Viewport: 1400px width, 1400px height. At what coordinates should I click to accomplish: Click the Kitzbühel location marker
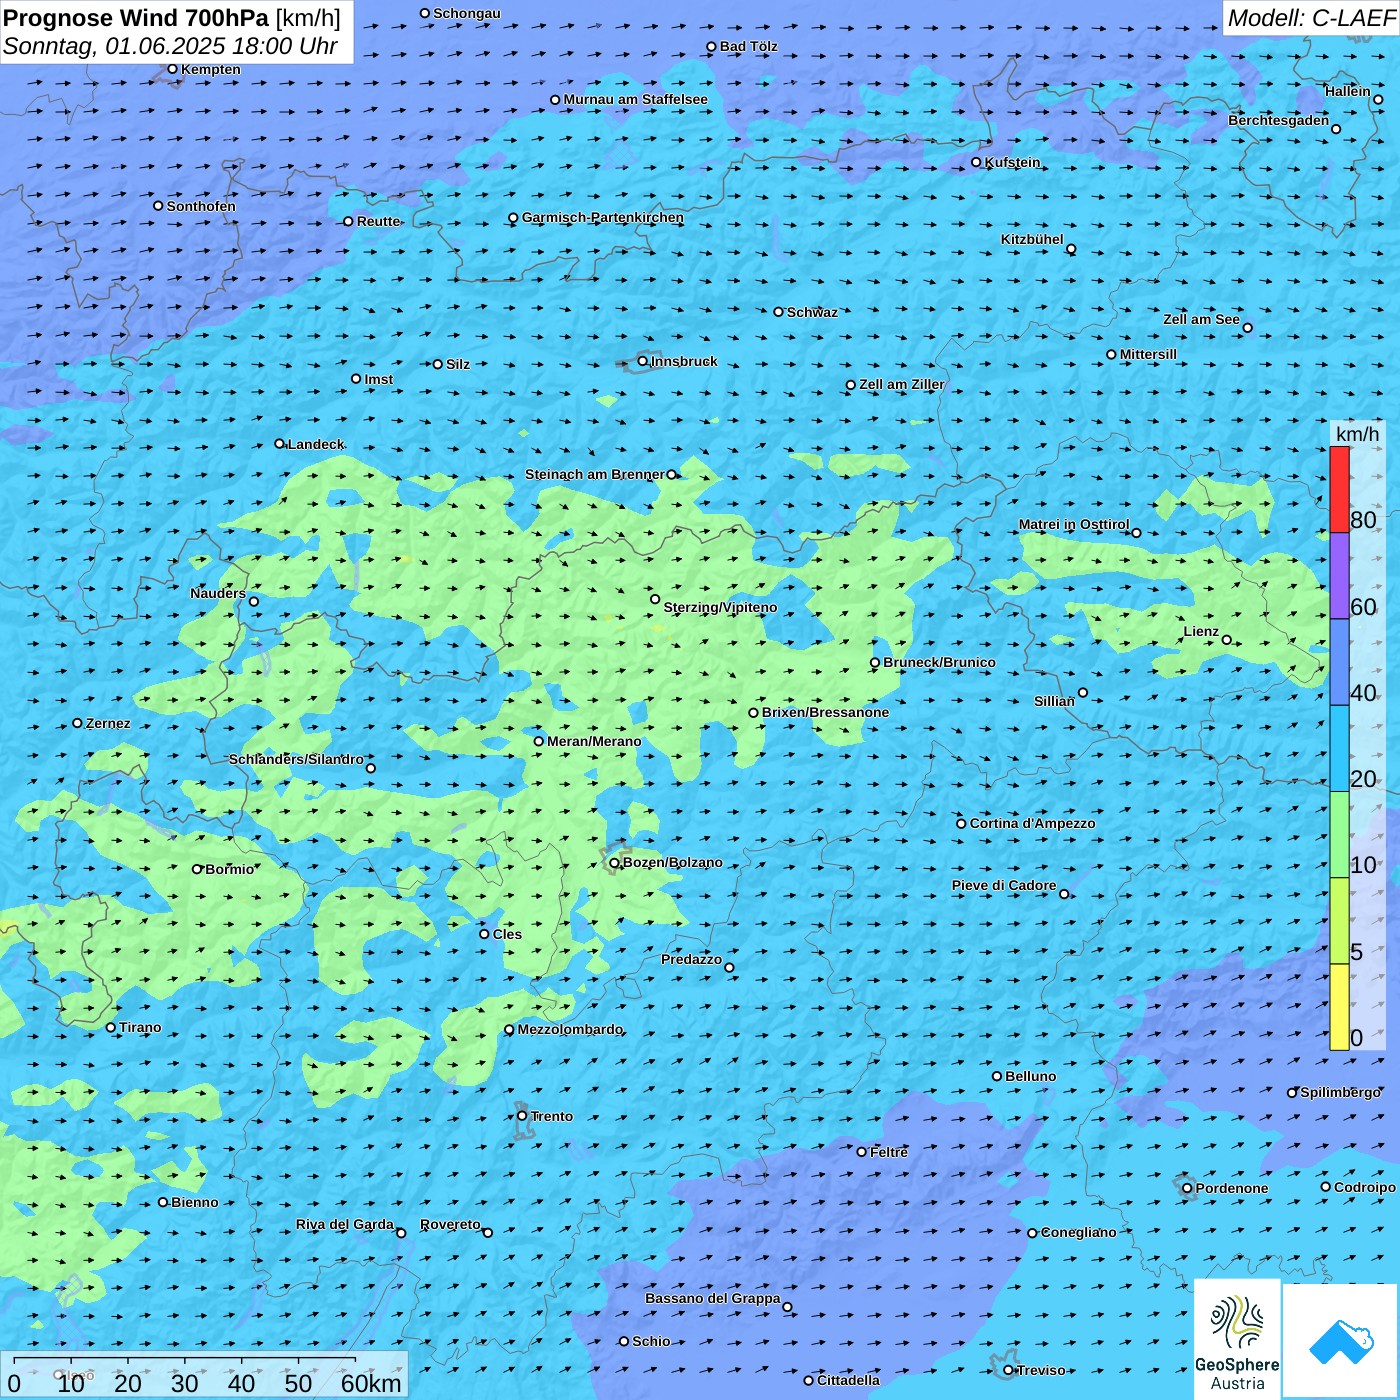(x=1071, y=249)
